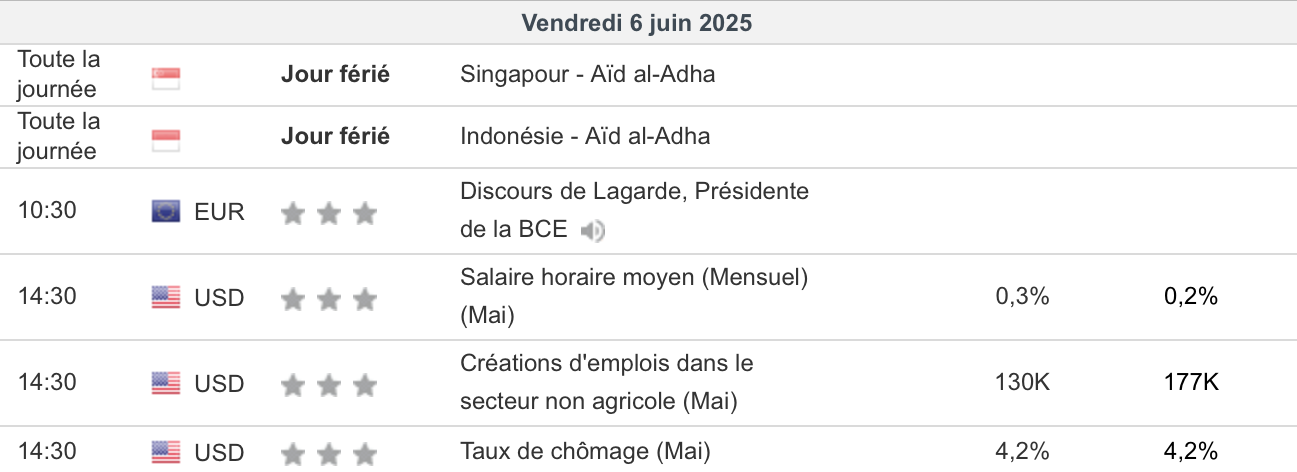1297x472 pixels.
Task: Open the Discours de Lagarde event
Action: 634,191
